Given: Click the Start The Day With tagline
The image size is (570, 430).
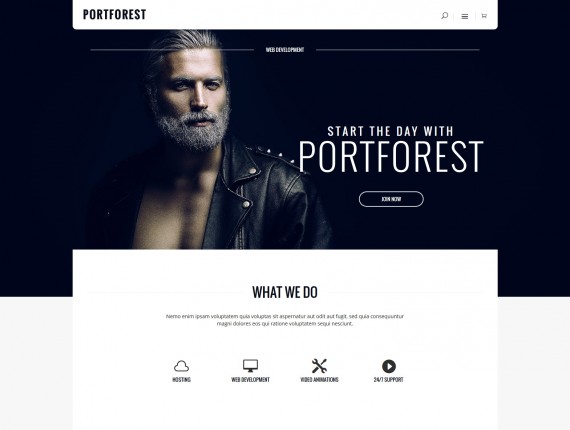Looking at the screenshot, I should (x=391, y=131).
